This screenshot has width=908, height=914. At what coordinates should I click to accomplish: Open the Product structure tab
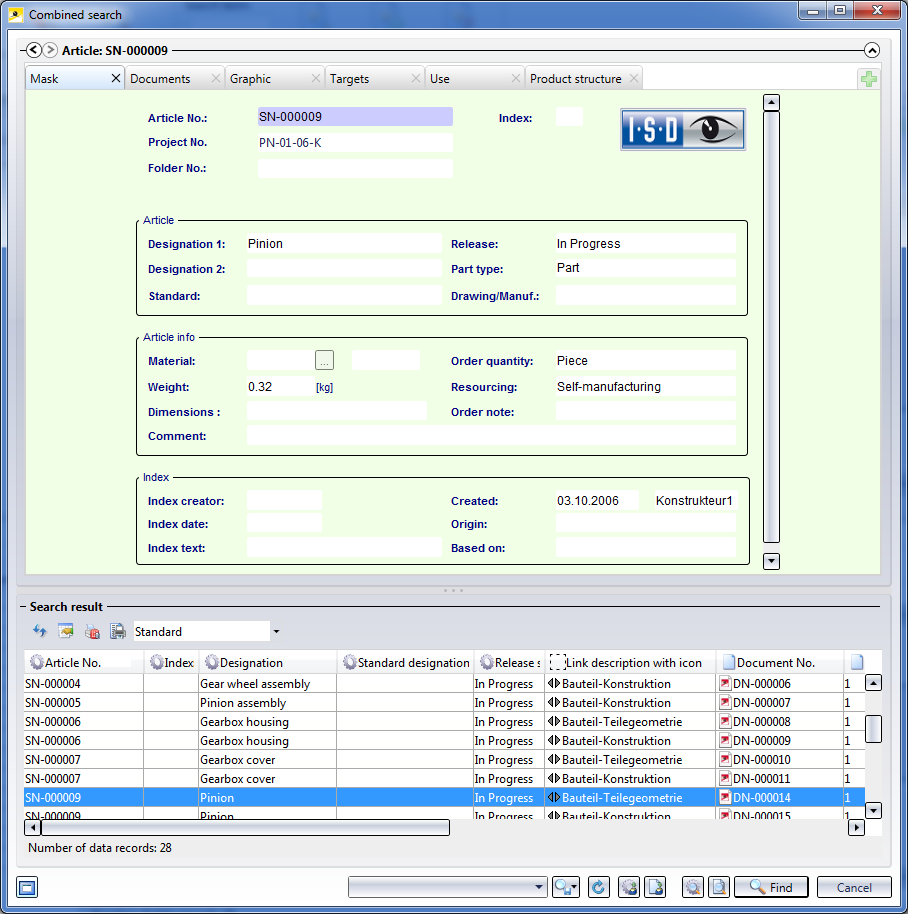(576, 79)
